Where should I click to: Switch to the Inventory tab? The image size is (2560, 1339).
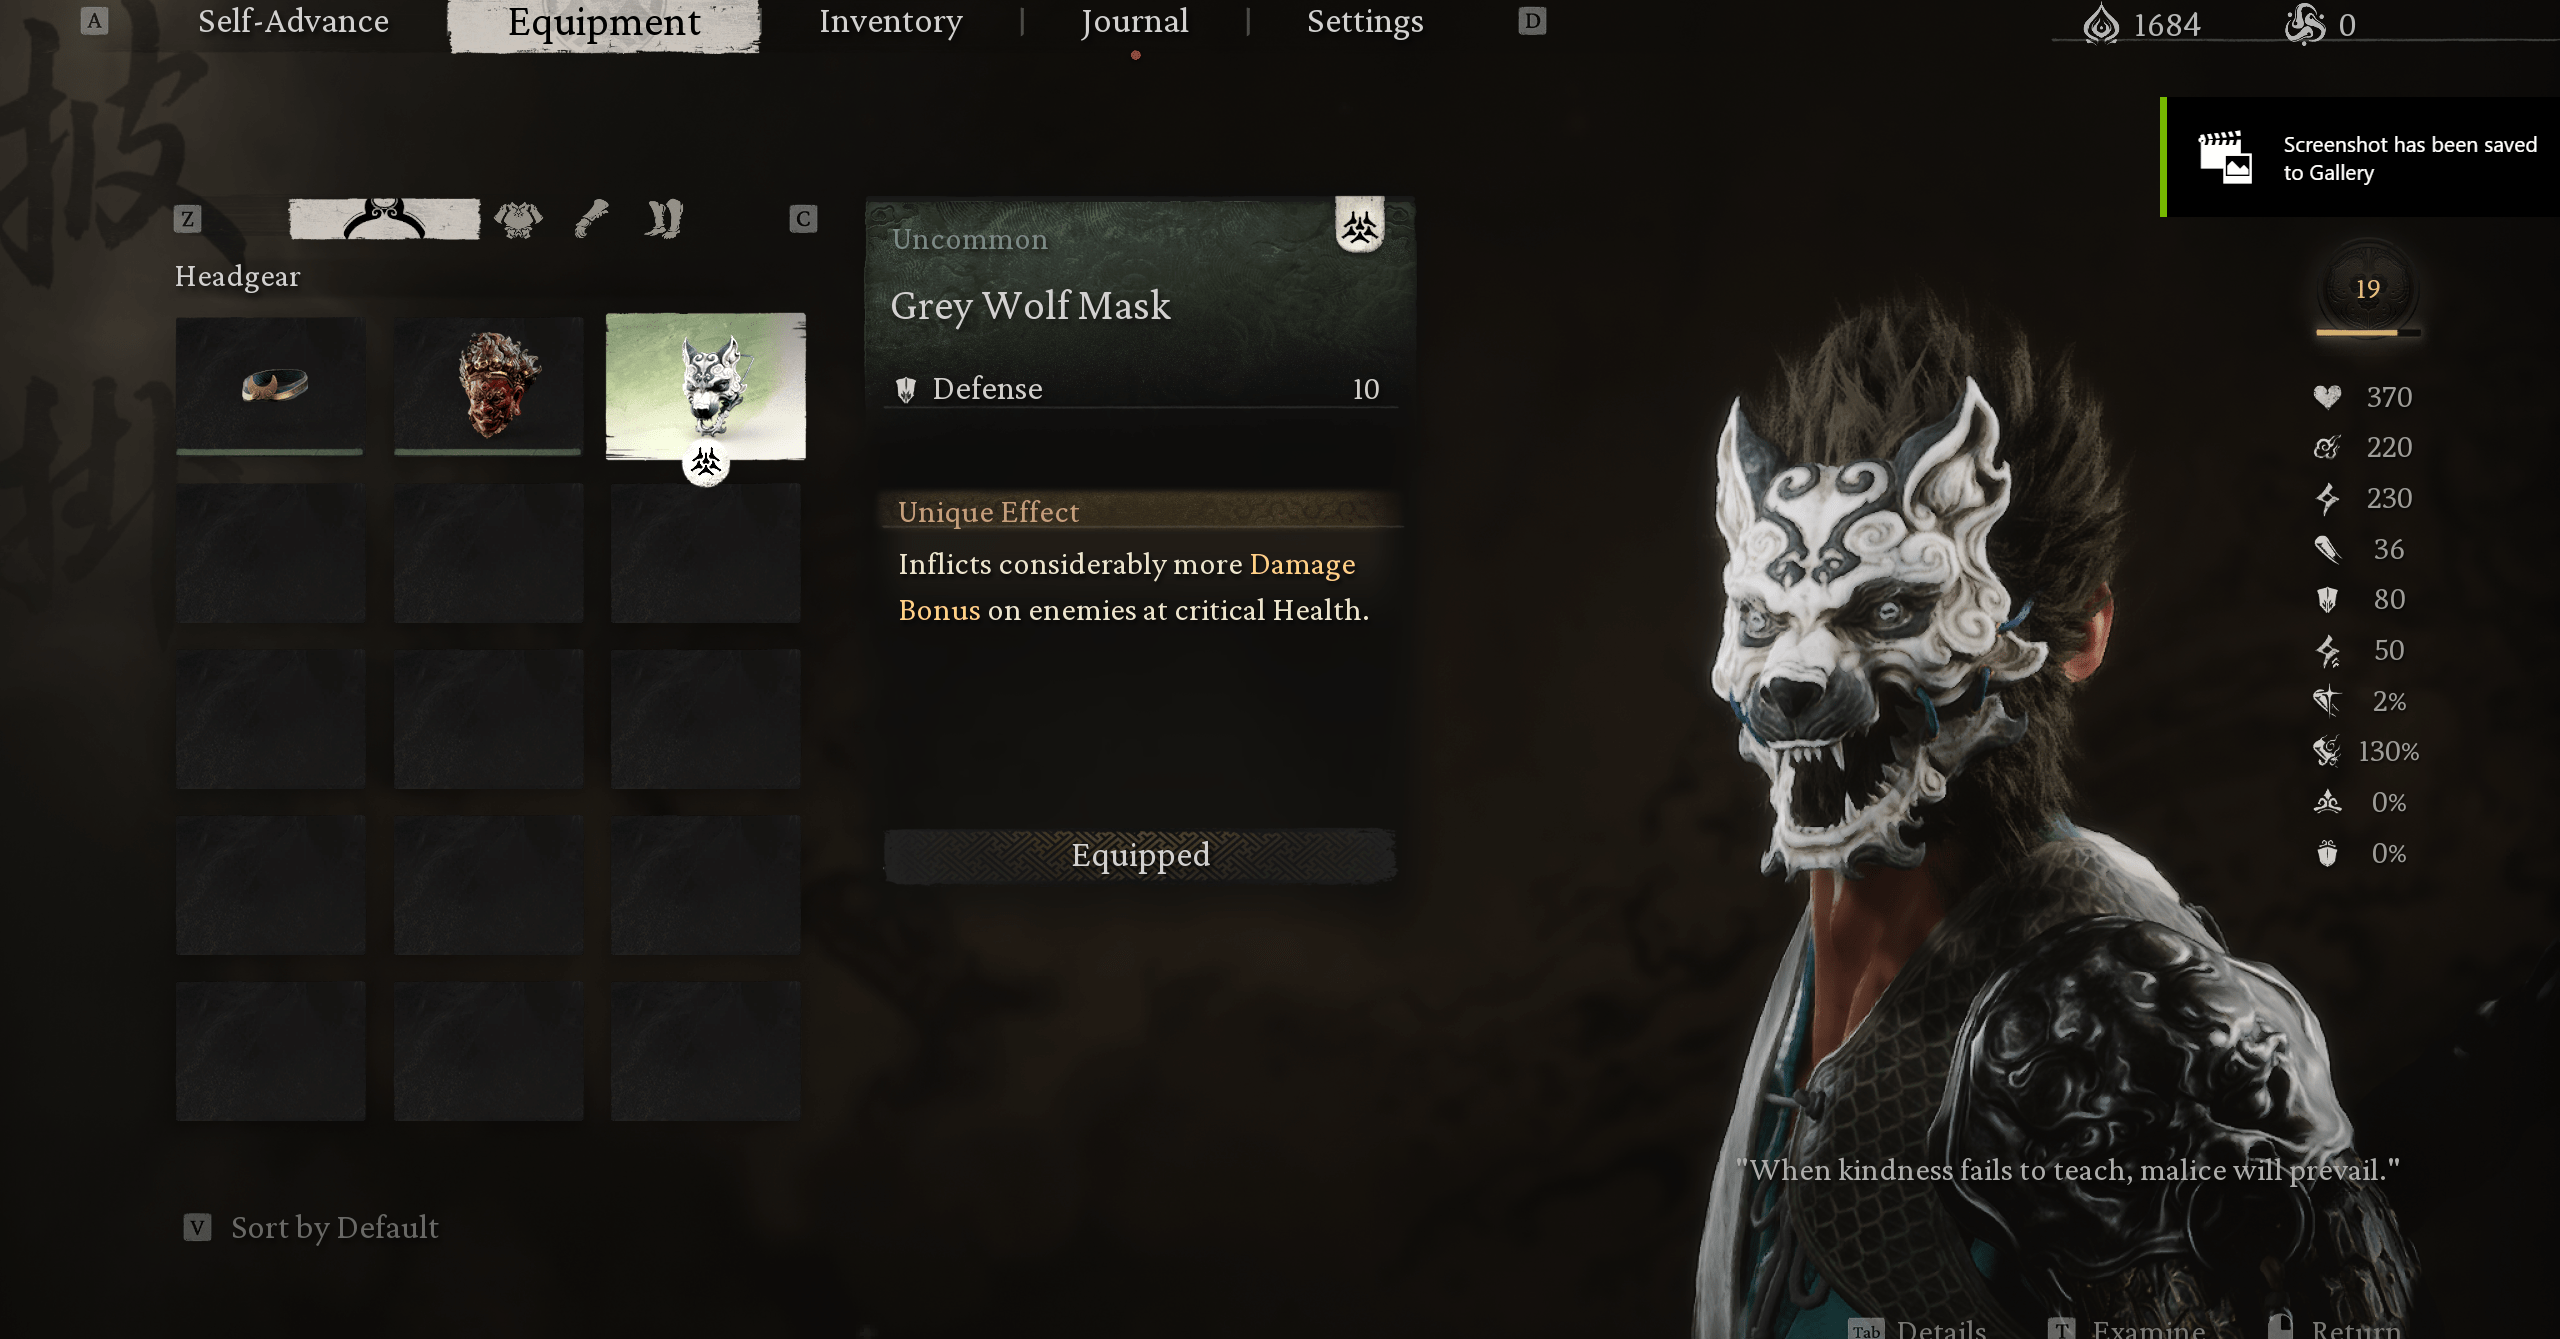pyautogui.click(x=891, y=25)
